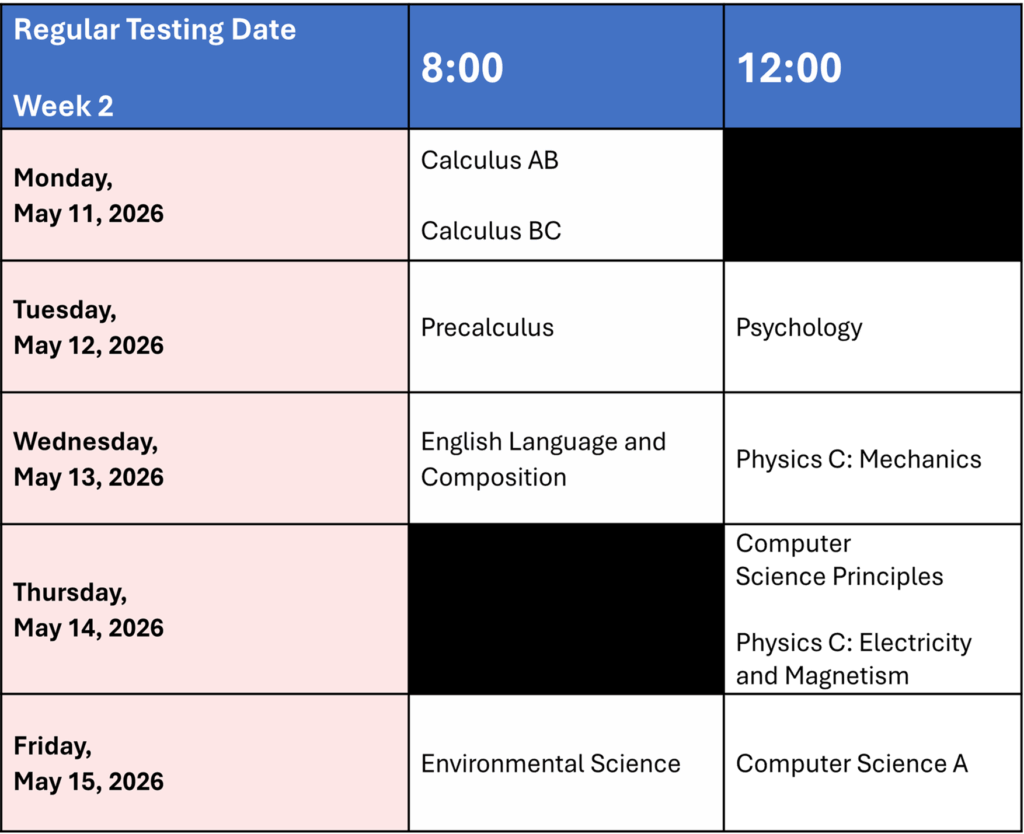Click the English Language and Composition entry

543,459
